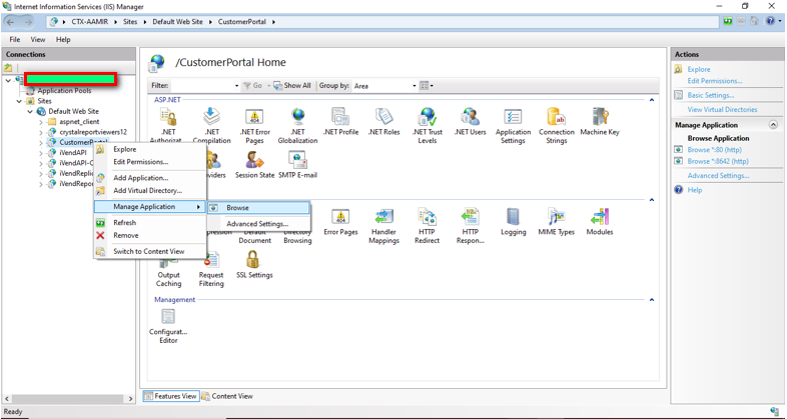Open Modules feature
Viewport: 787px width, 419px height.
600,222
